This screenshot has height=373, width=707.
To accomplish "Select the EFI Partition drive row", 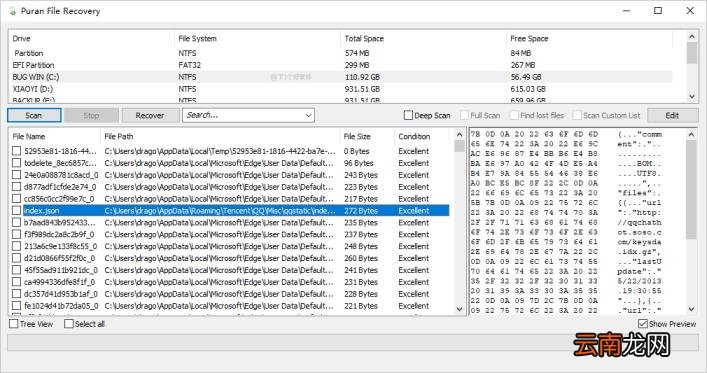I will point(341,65).
